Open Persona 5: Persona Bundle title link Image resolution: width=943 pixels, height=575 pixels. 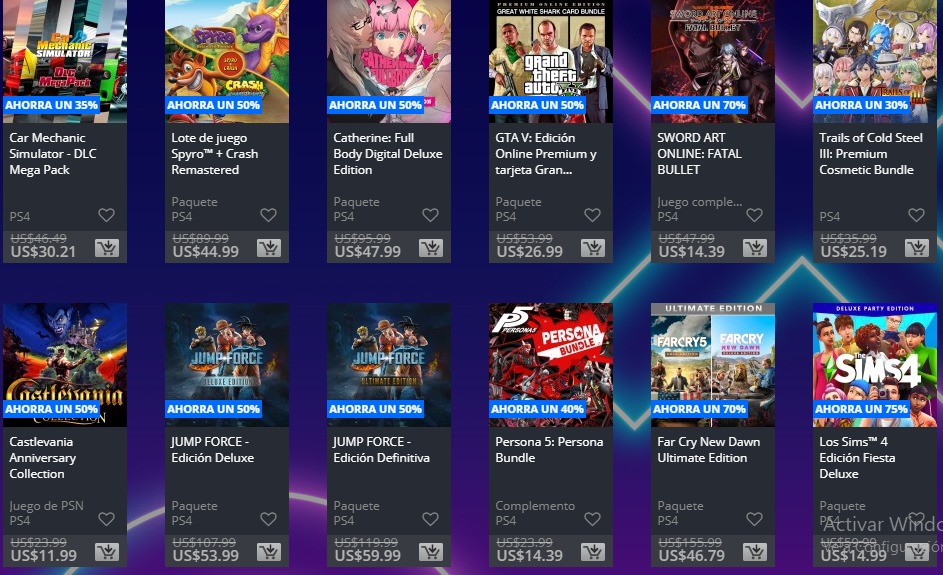pos(549,449)
